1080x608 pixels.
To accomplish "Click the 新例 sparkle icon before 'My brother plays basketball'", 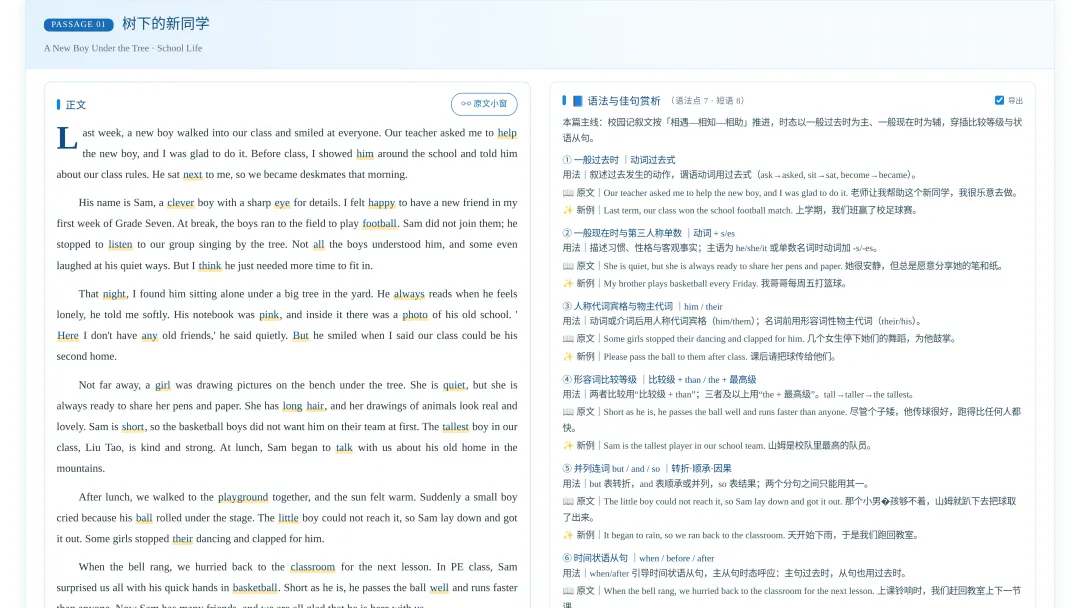I will 568,283.
